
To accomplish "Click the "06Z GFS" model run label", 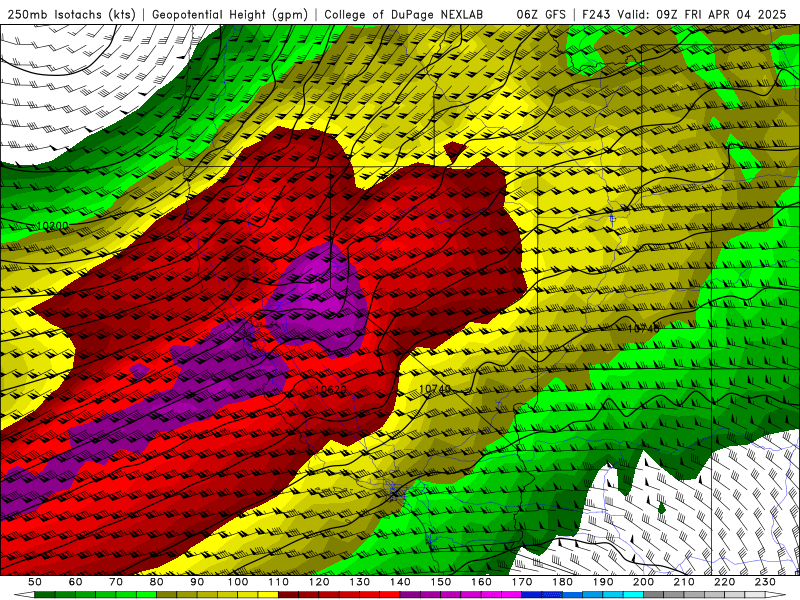I will [x=541, y=15].
